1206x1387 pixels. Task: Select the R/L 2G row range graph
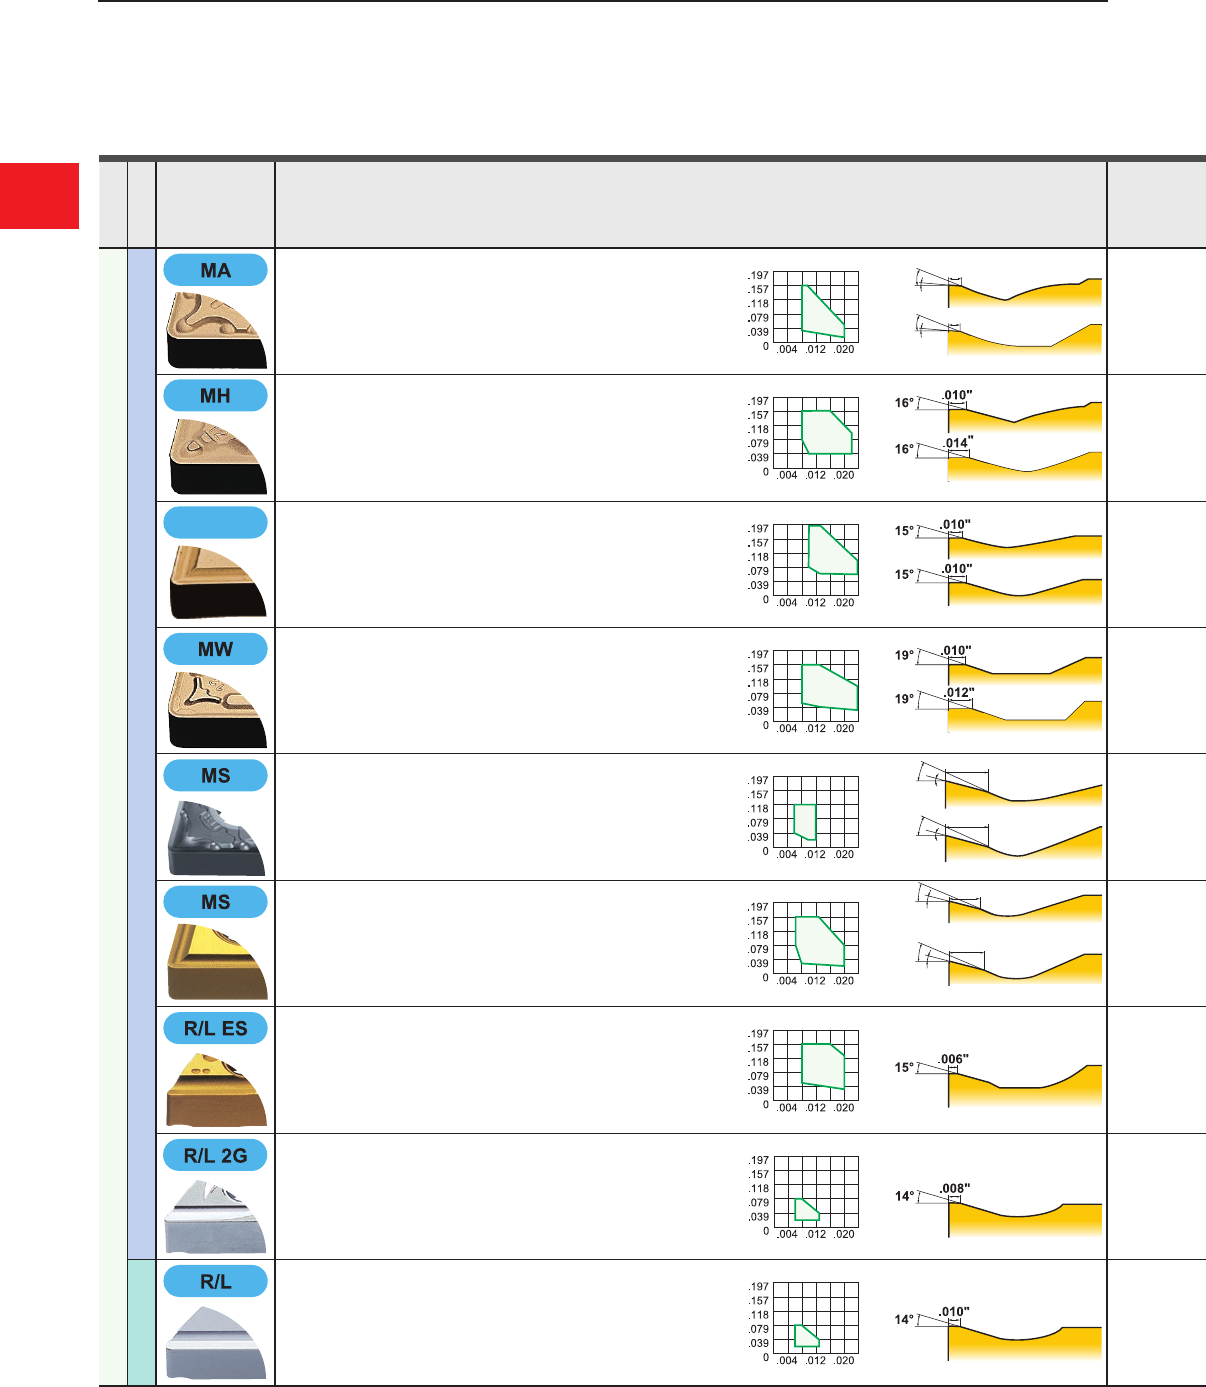pyautogui.click(x=815, y=1197)
